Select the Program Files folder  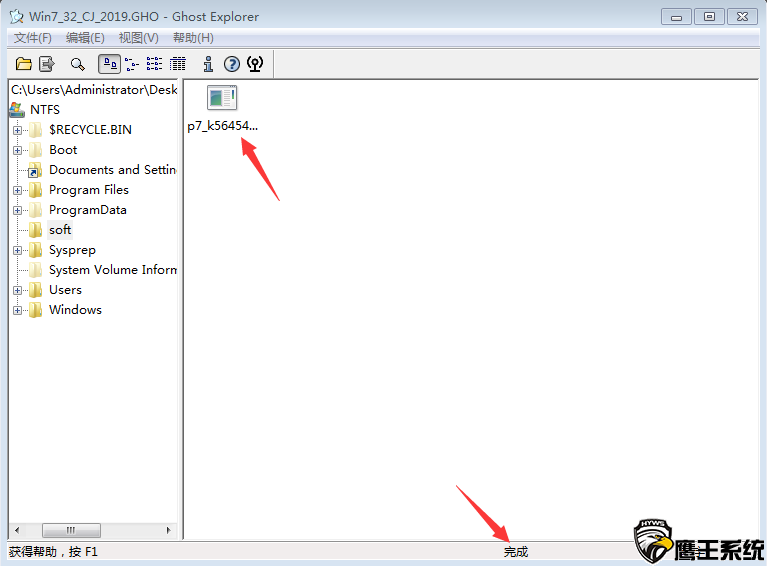point(89,190)
